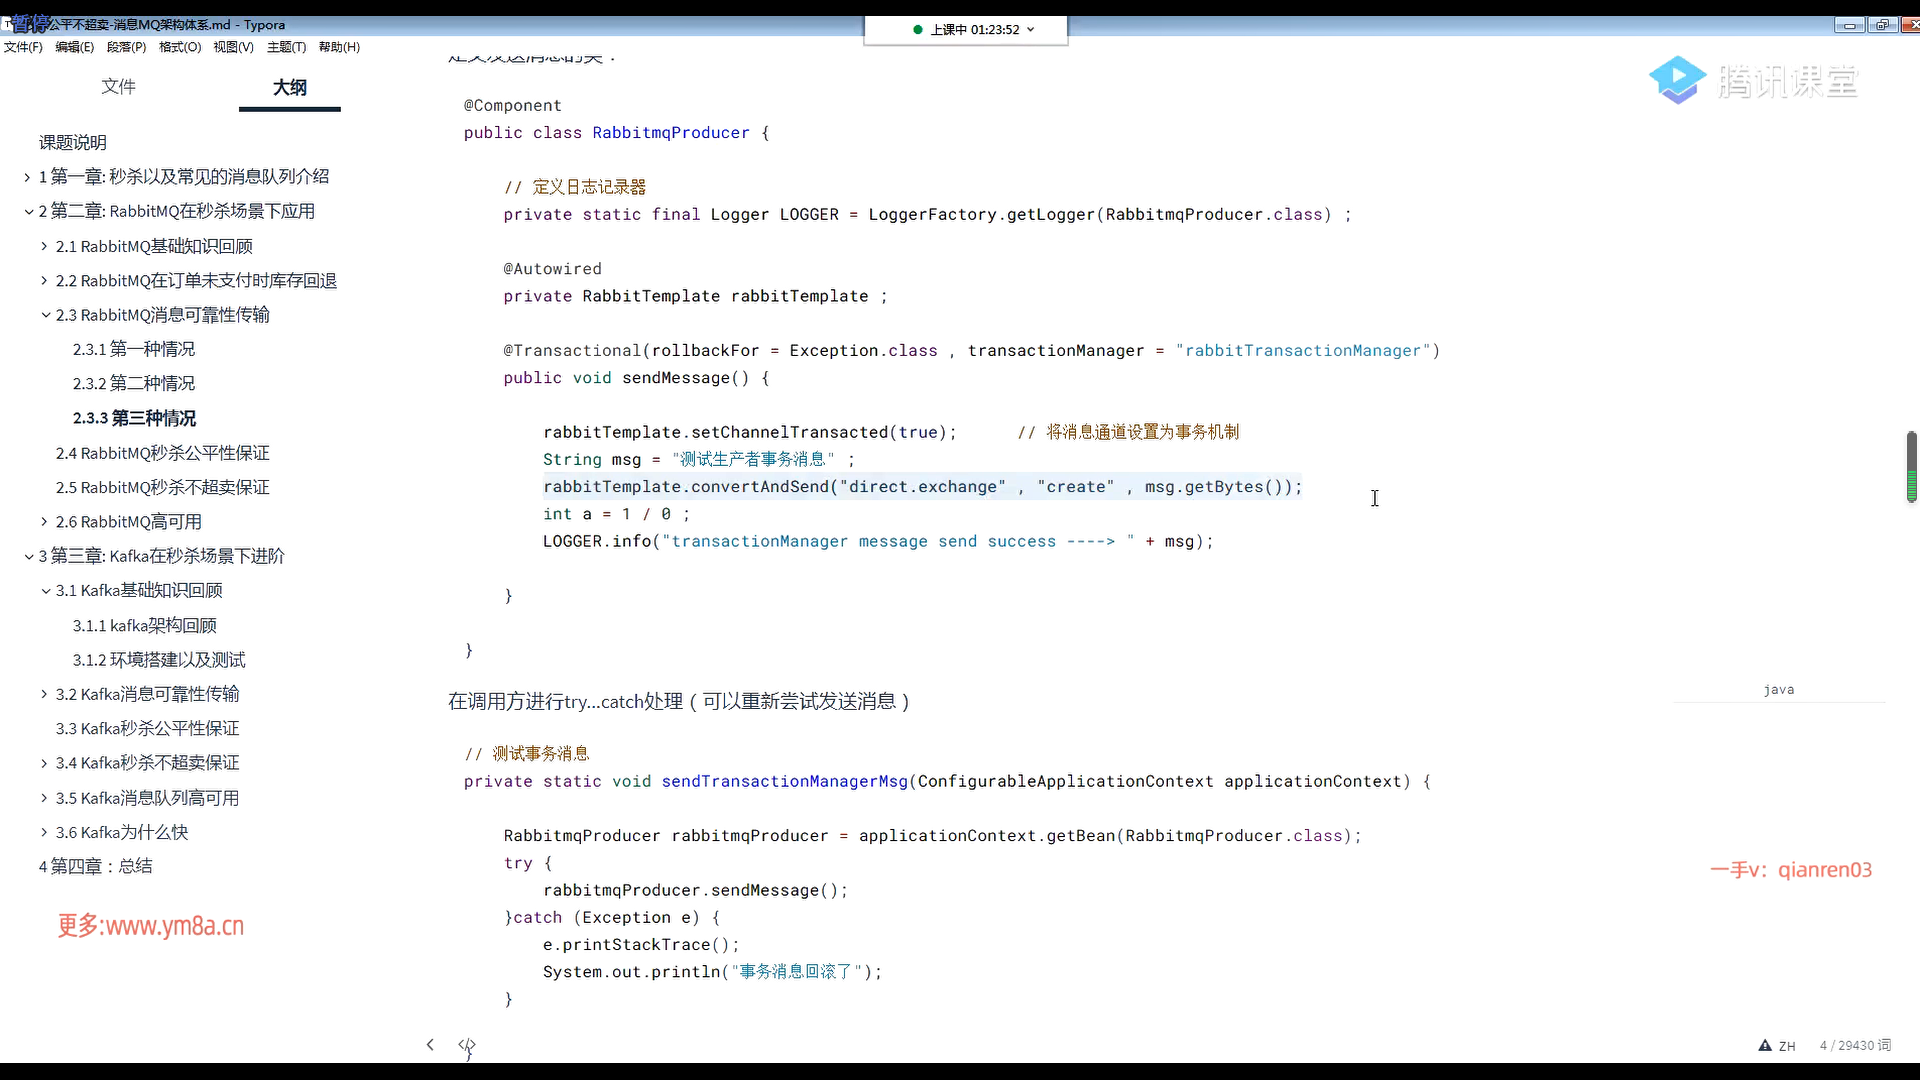Click the word count in status bar
This screenshot has height=1080, width=1920.
(x=1855, y=1045)
